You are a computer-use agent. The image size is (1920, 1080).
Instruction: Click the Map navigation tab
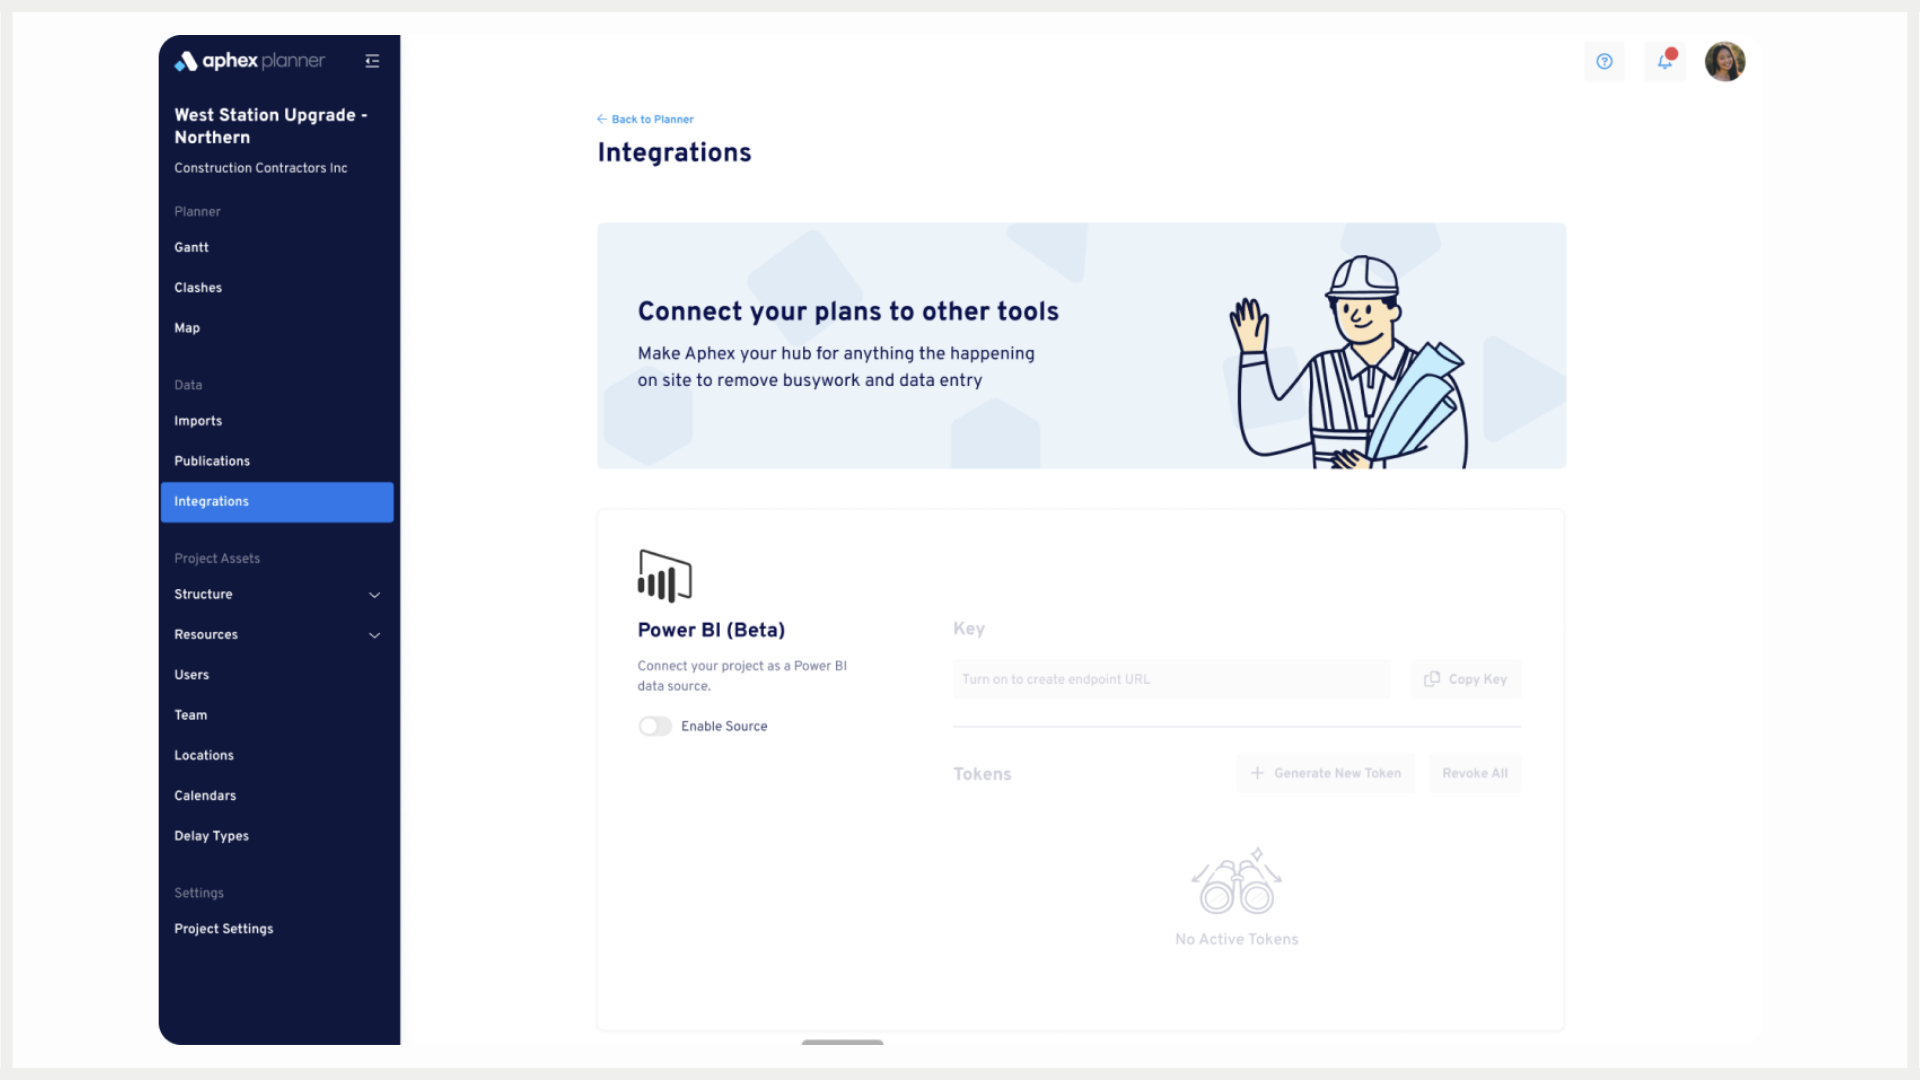(186, 327)
